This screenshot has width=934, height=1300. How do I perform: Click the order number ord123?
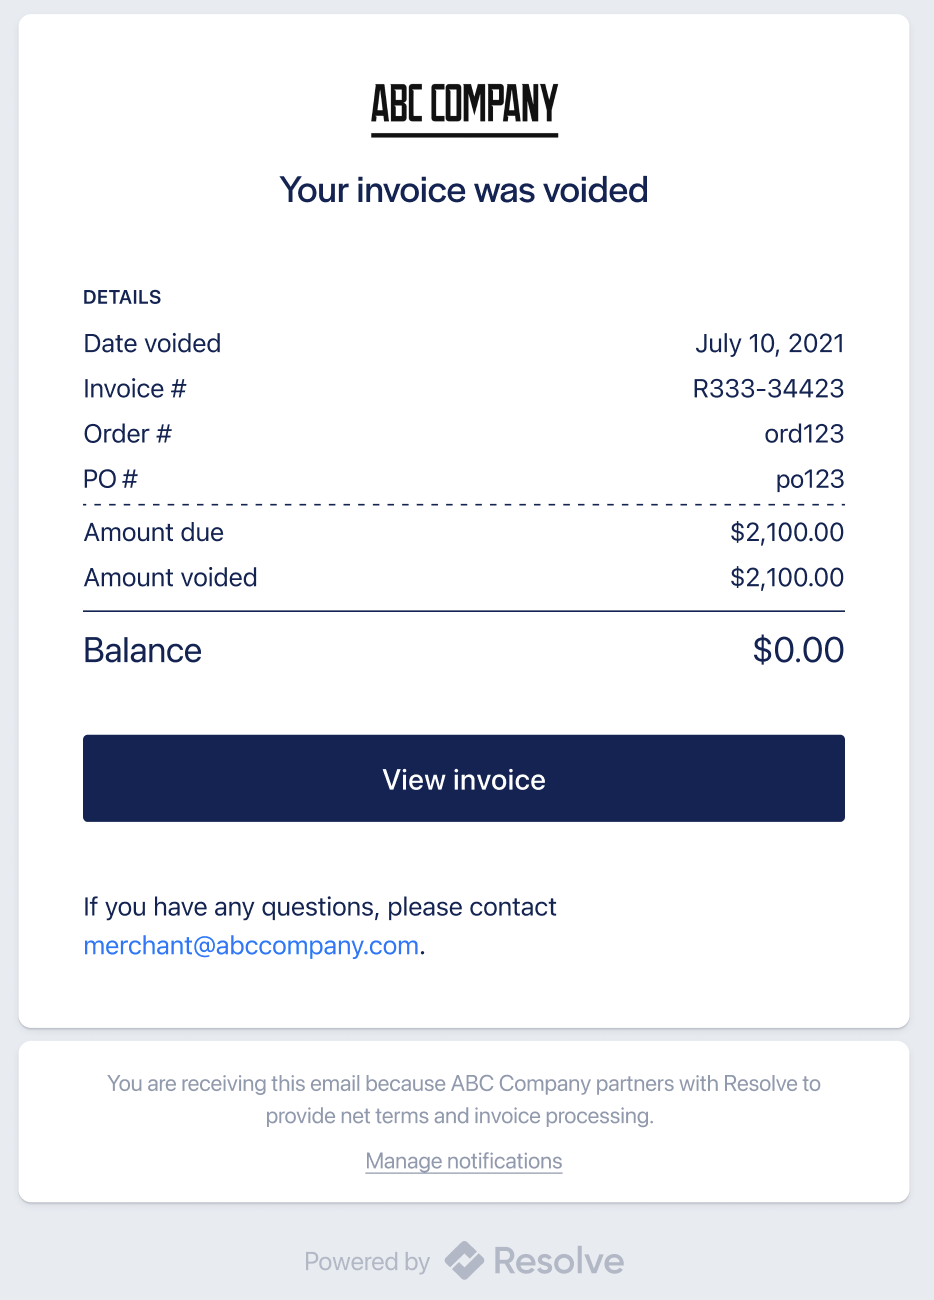pyautogui.click(x=804, y=434)
